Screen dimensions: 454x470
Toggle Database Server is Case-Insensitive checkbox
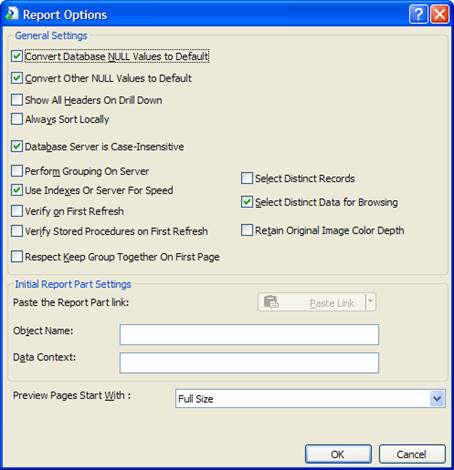[17, 146]
